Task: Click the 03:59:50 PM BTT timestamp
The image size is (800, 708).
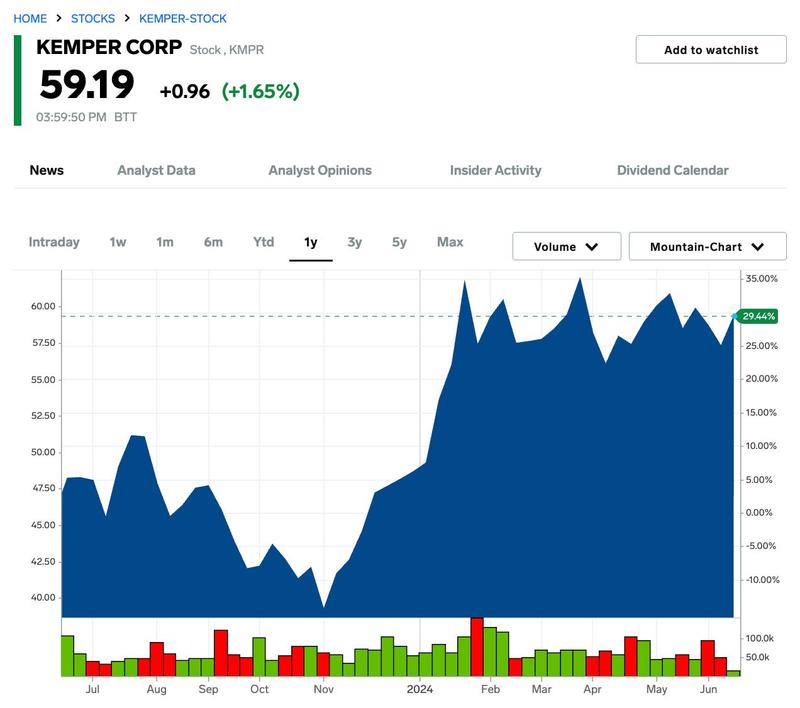Action: [86, 117]
